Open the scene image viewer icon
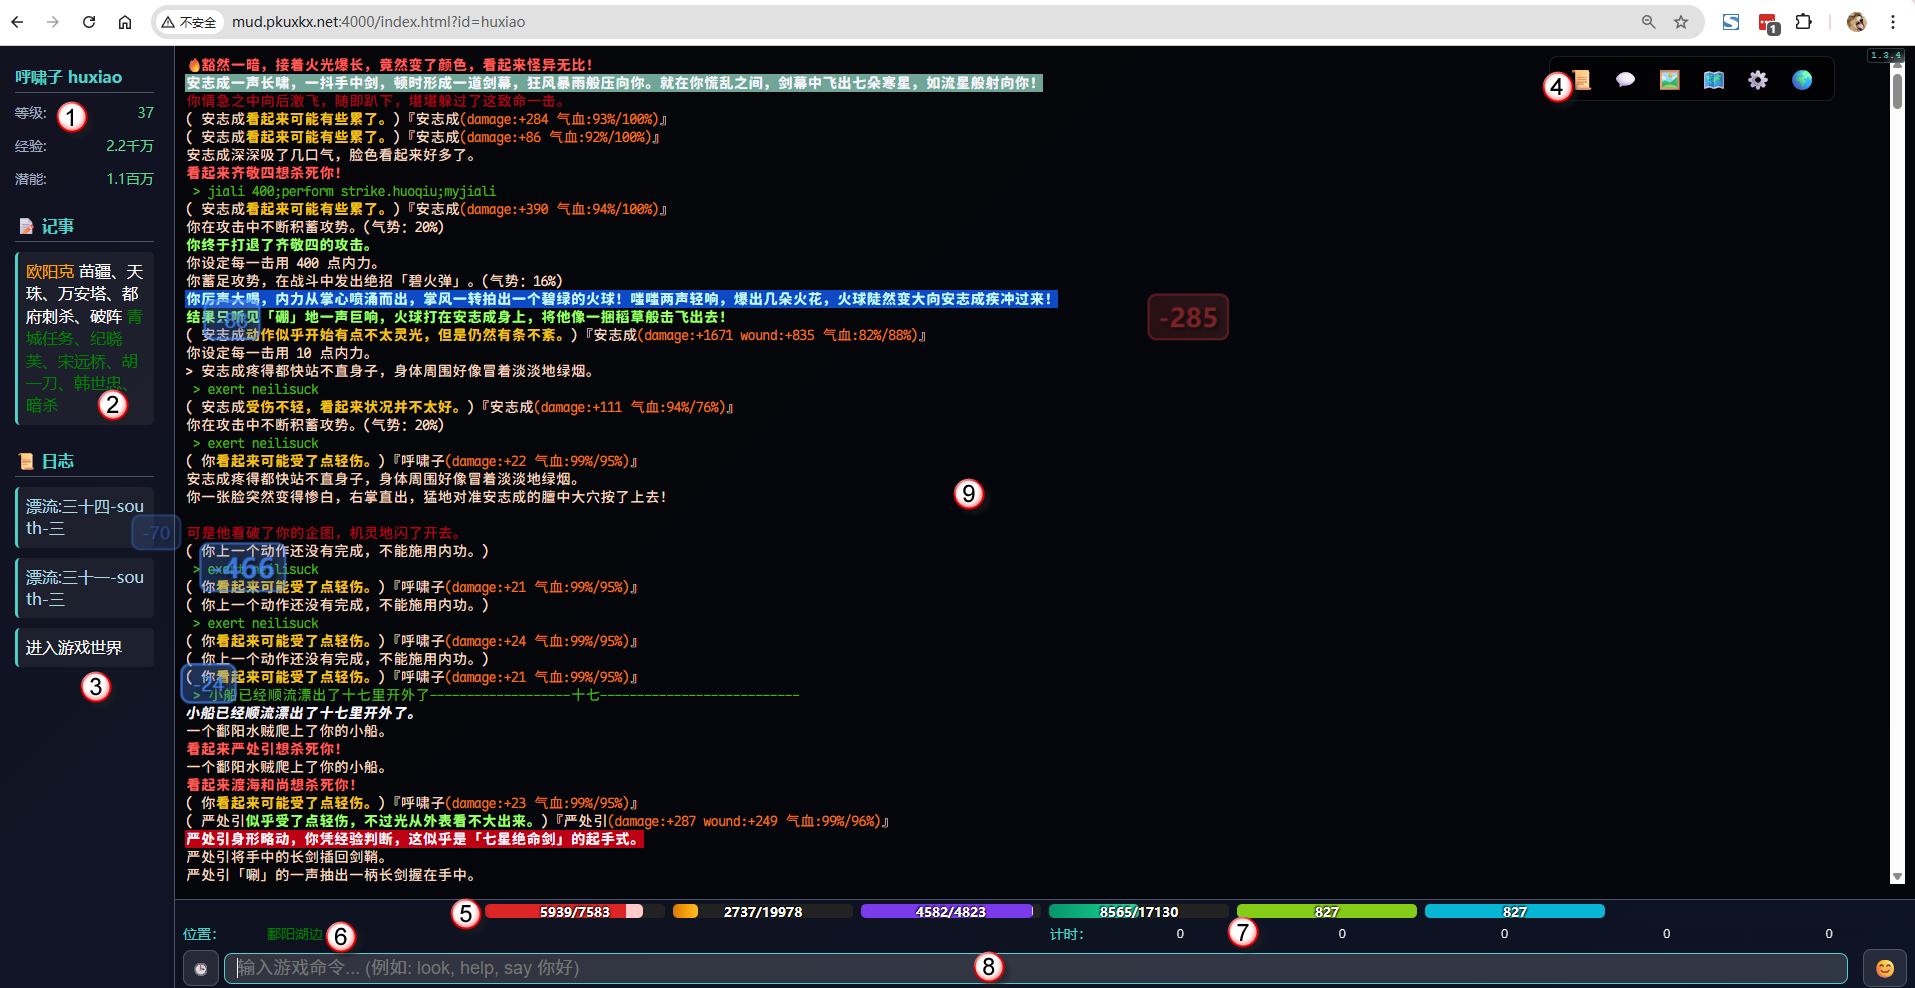Image resolution: width=1915 pixels, height=988 pixels. 1670,80
